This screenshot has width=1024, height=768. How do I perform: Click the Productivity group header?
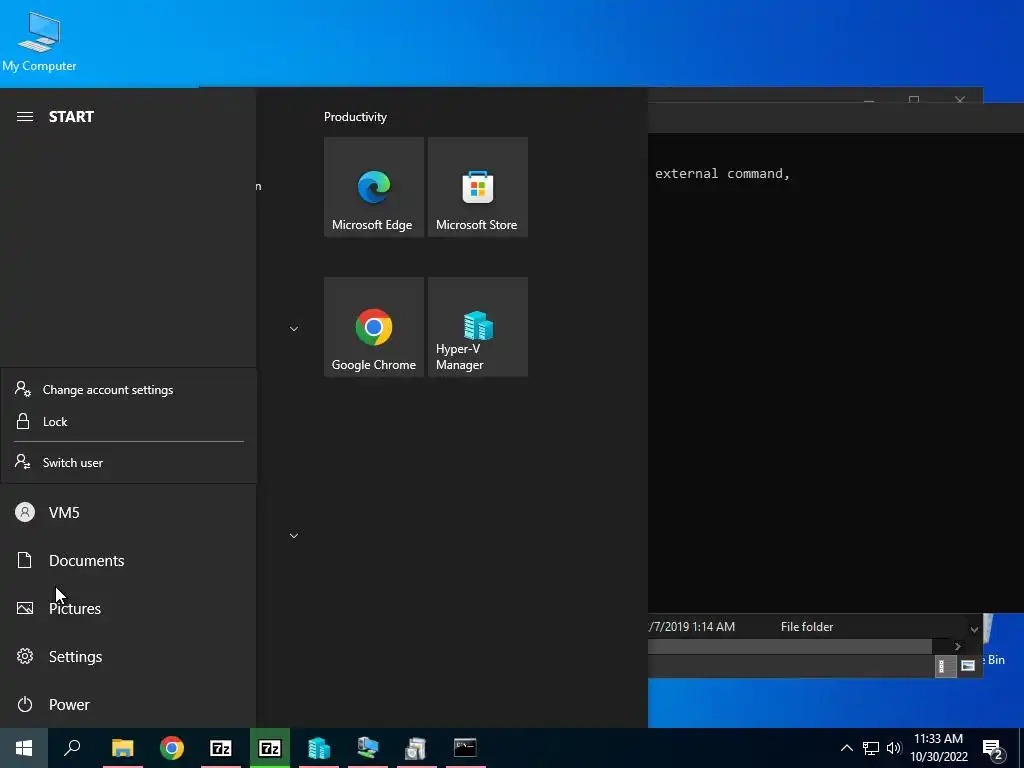pos(355,117)
